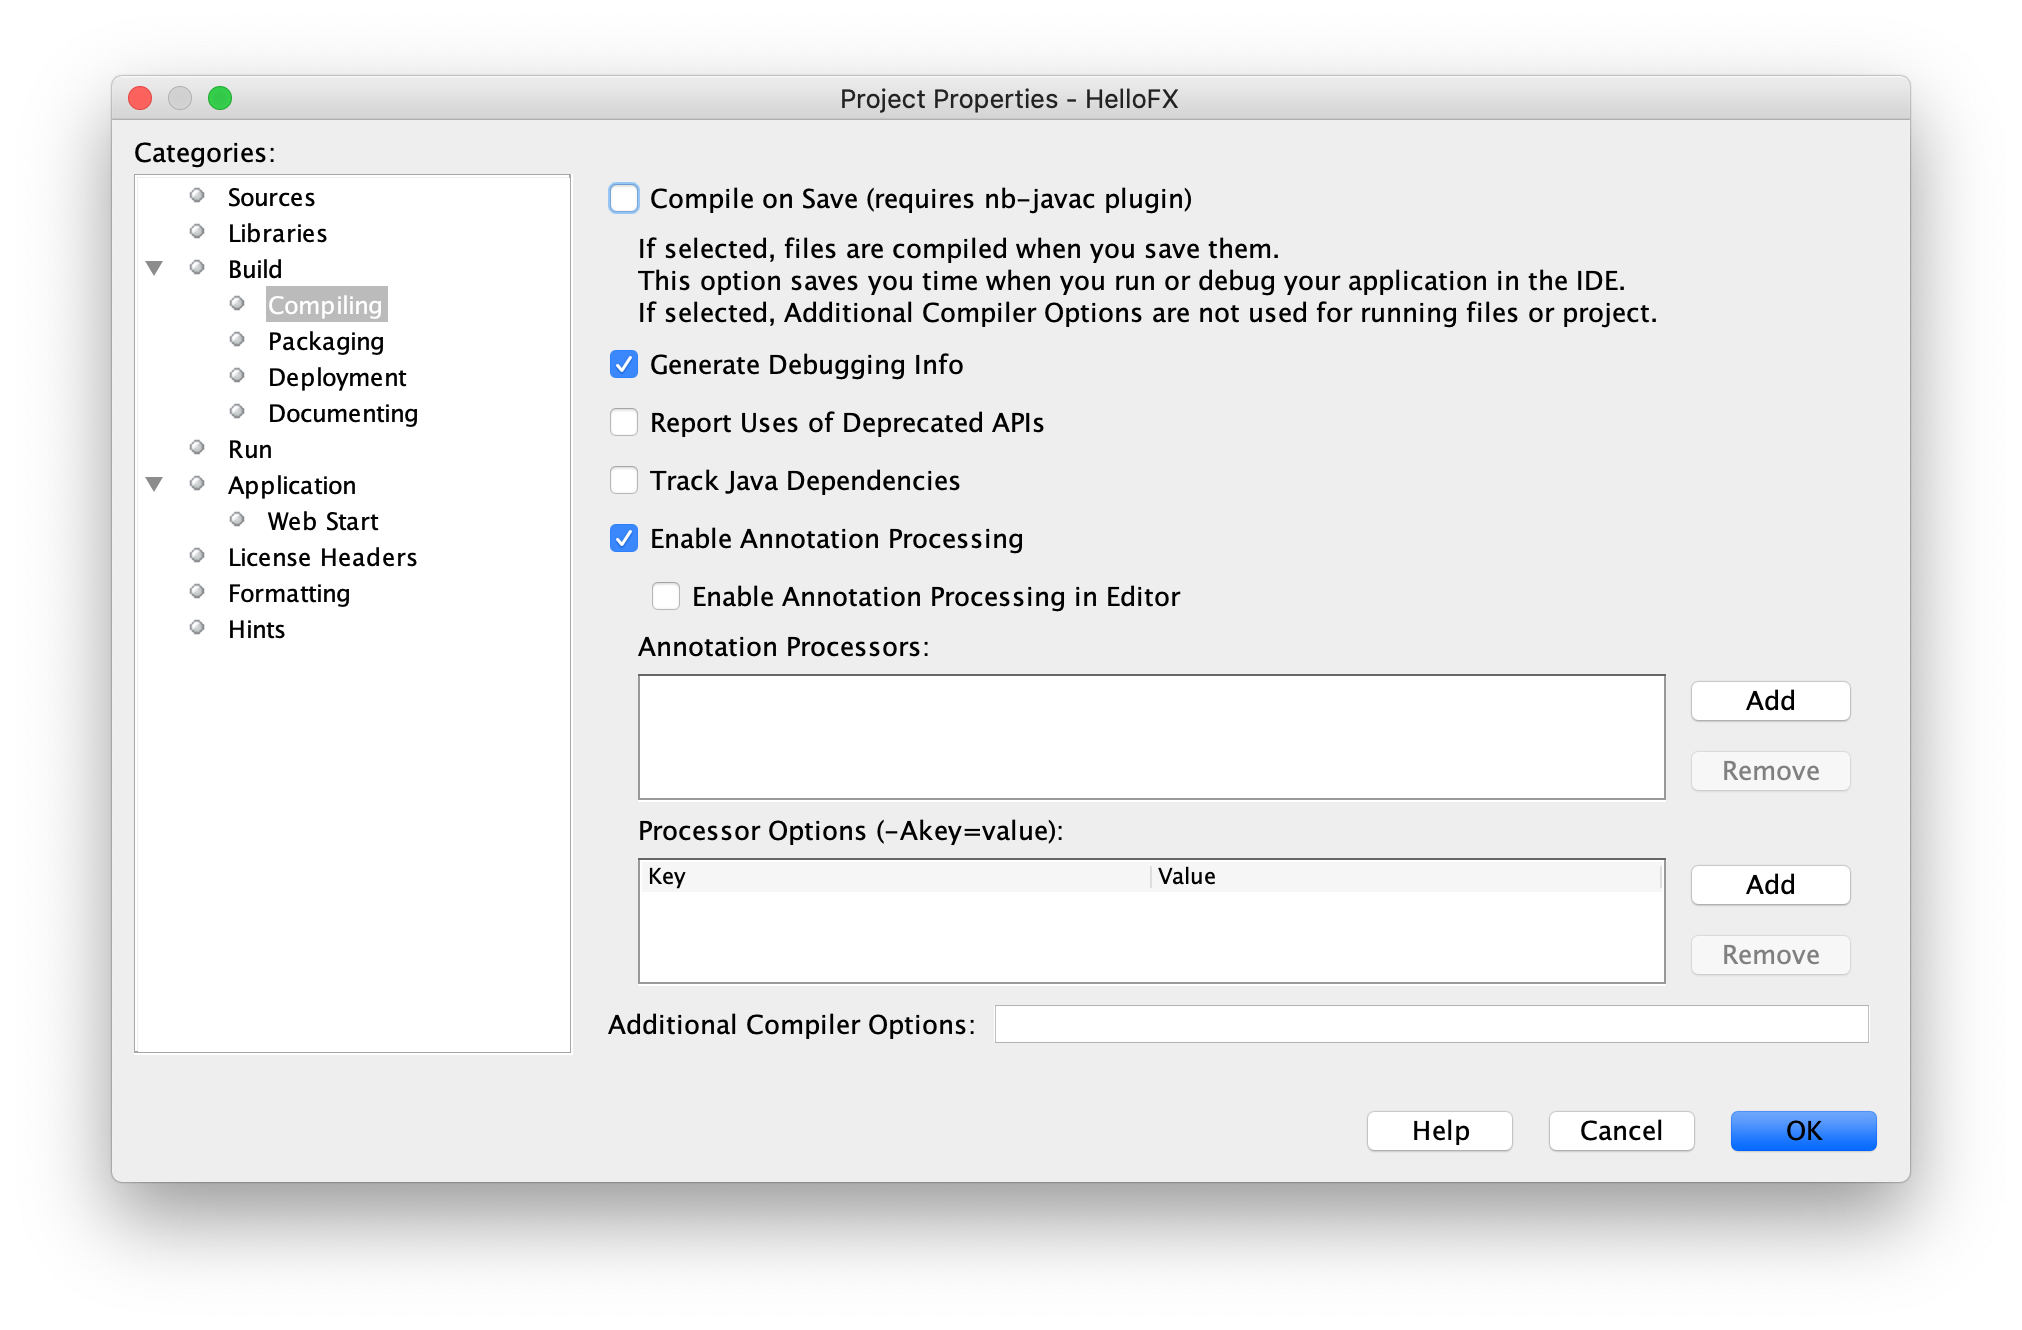The height and width of the screenshot is (1330, 2022).
Task: Open the Help button
Action: click(1439, 1130)
